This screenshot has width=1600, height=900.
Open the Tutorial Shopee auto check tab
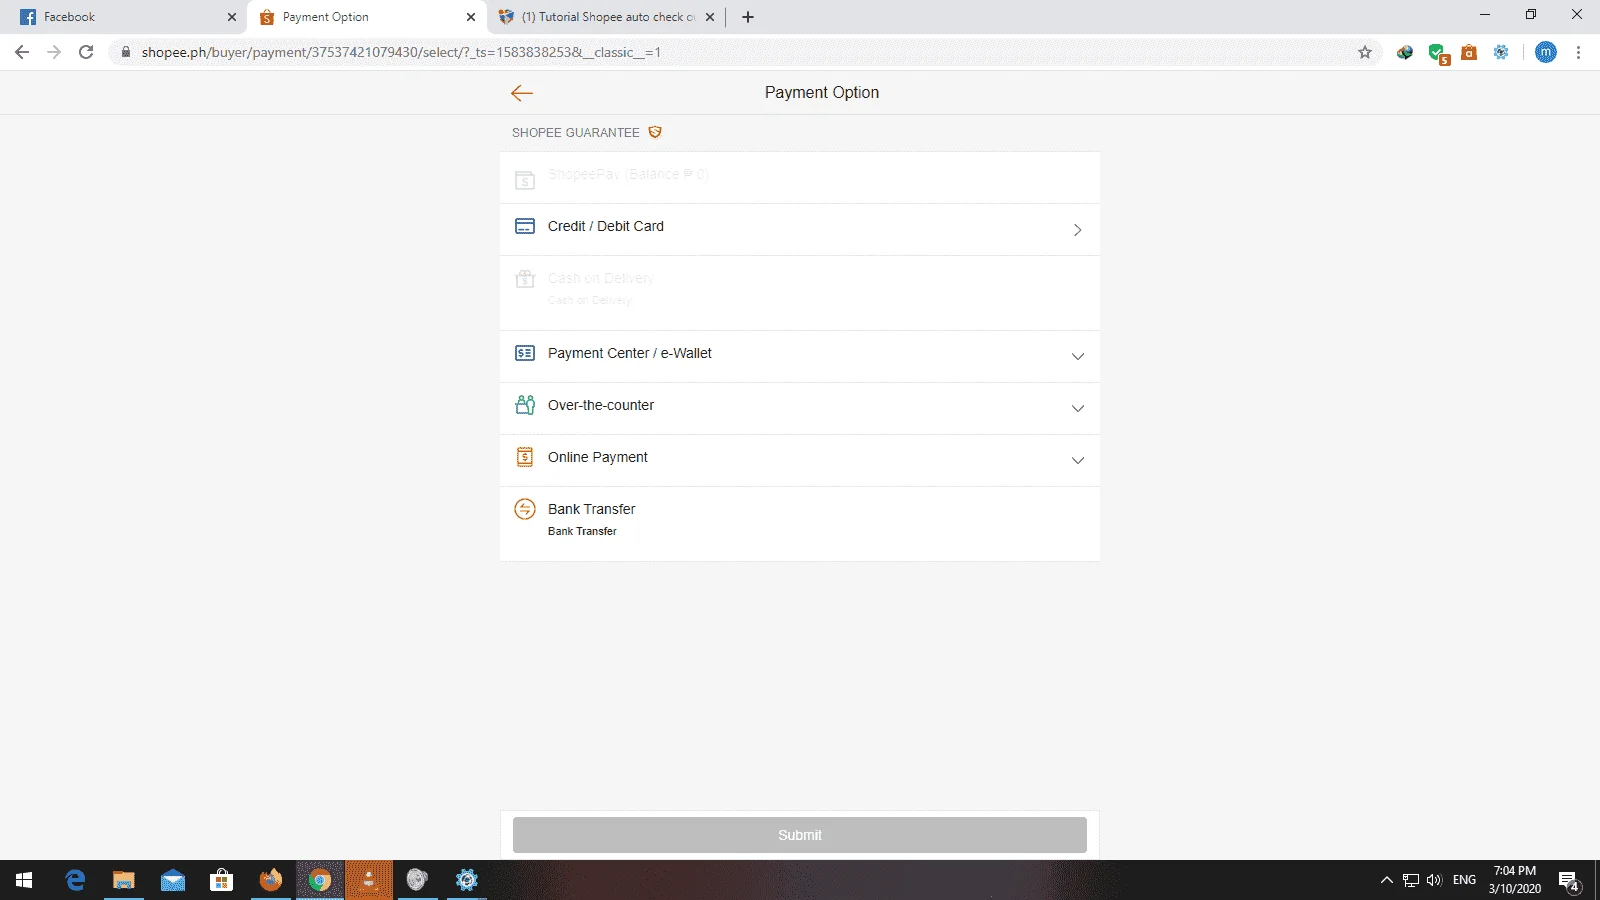606,17
